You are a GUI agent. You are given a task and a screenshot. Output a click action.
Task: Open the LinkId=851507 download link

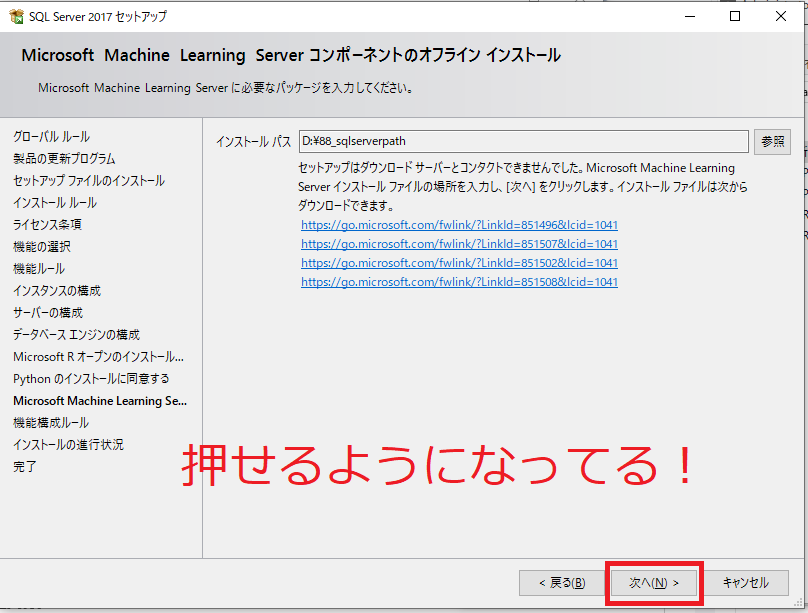pos(459,244)
